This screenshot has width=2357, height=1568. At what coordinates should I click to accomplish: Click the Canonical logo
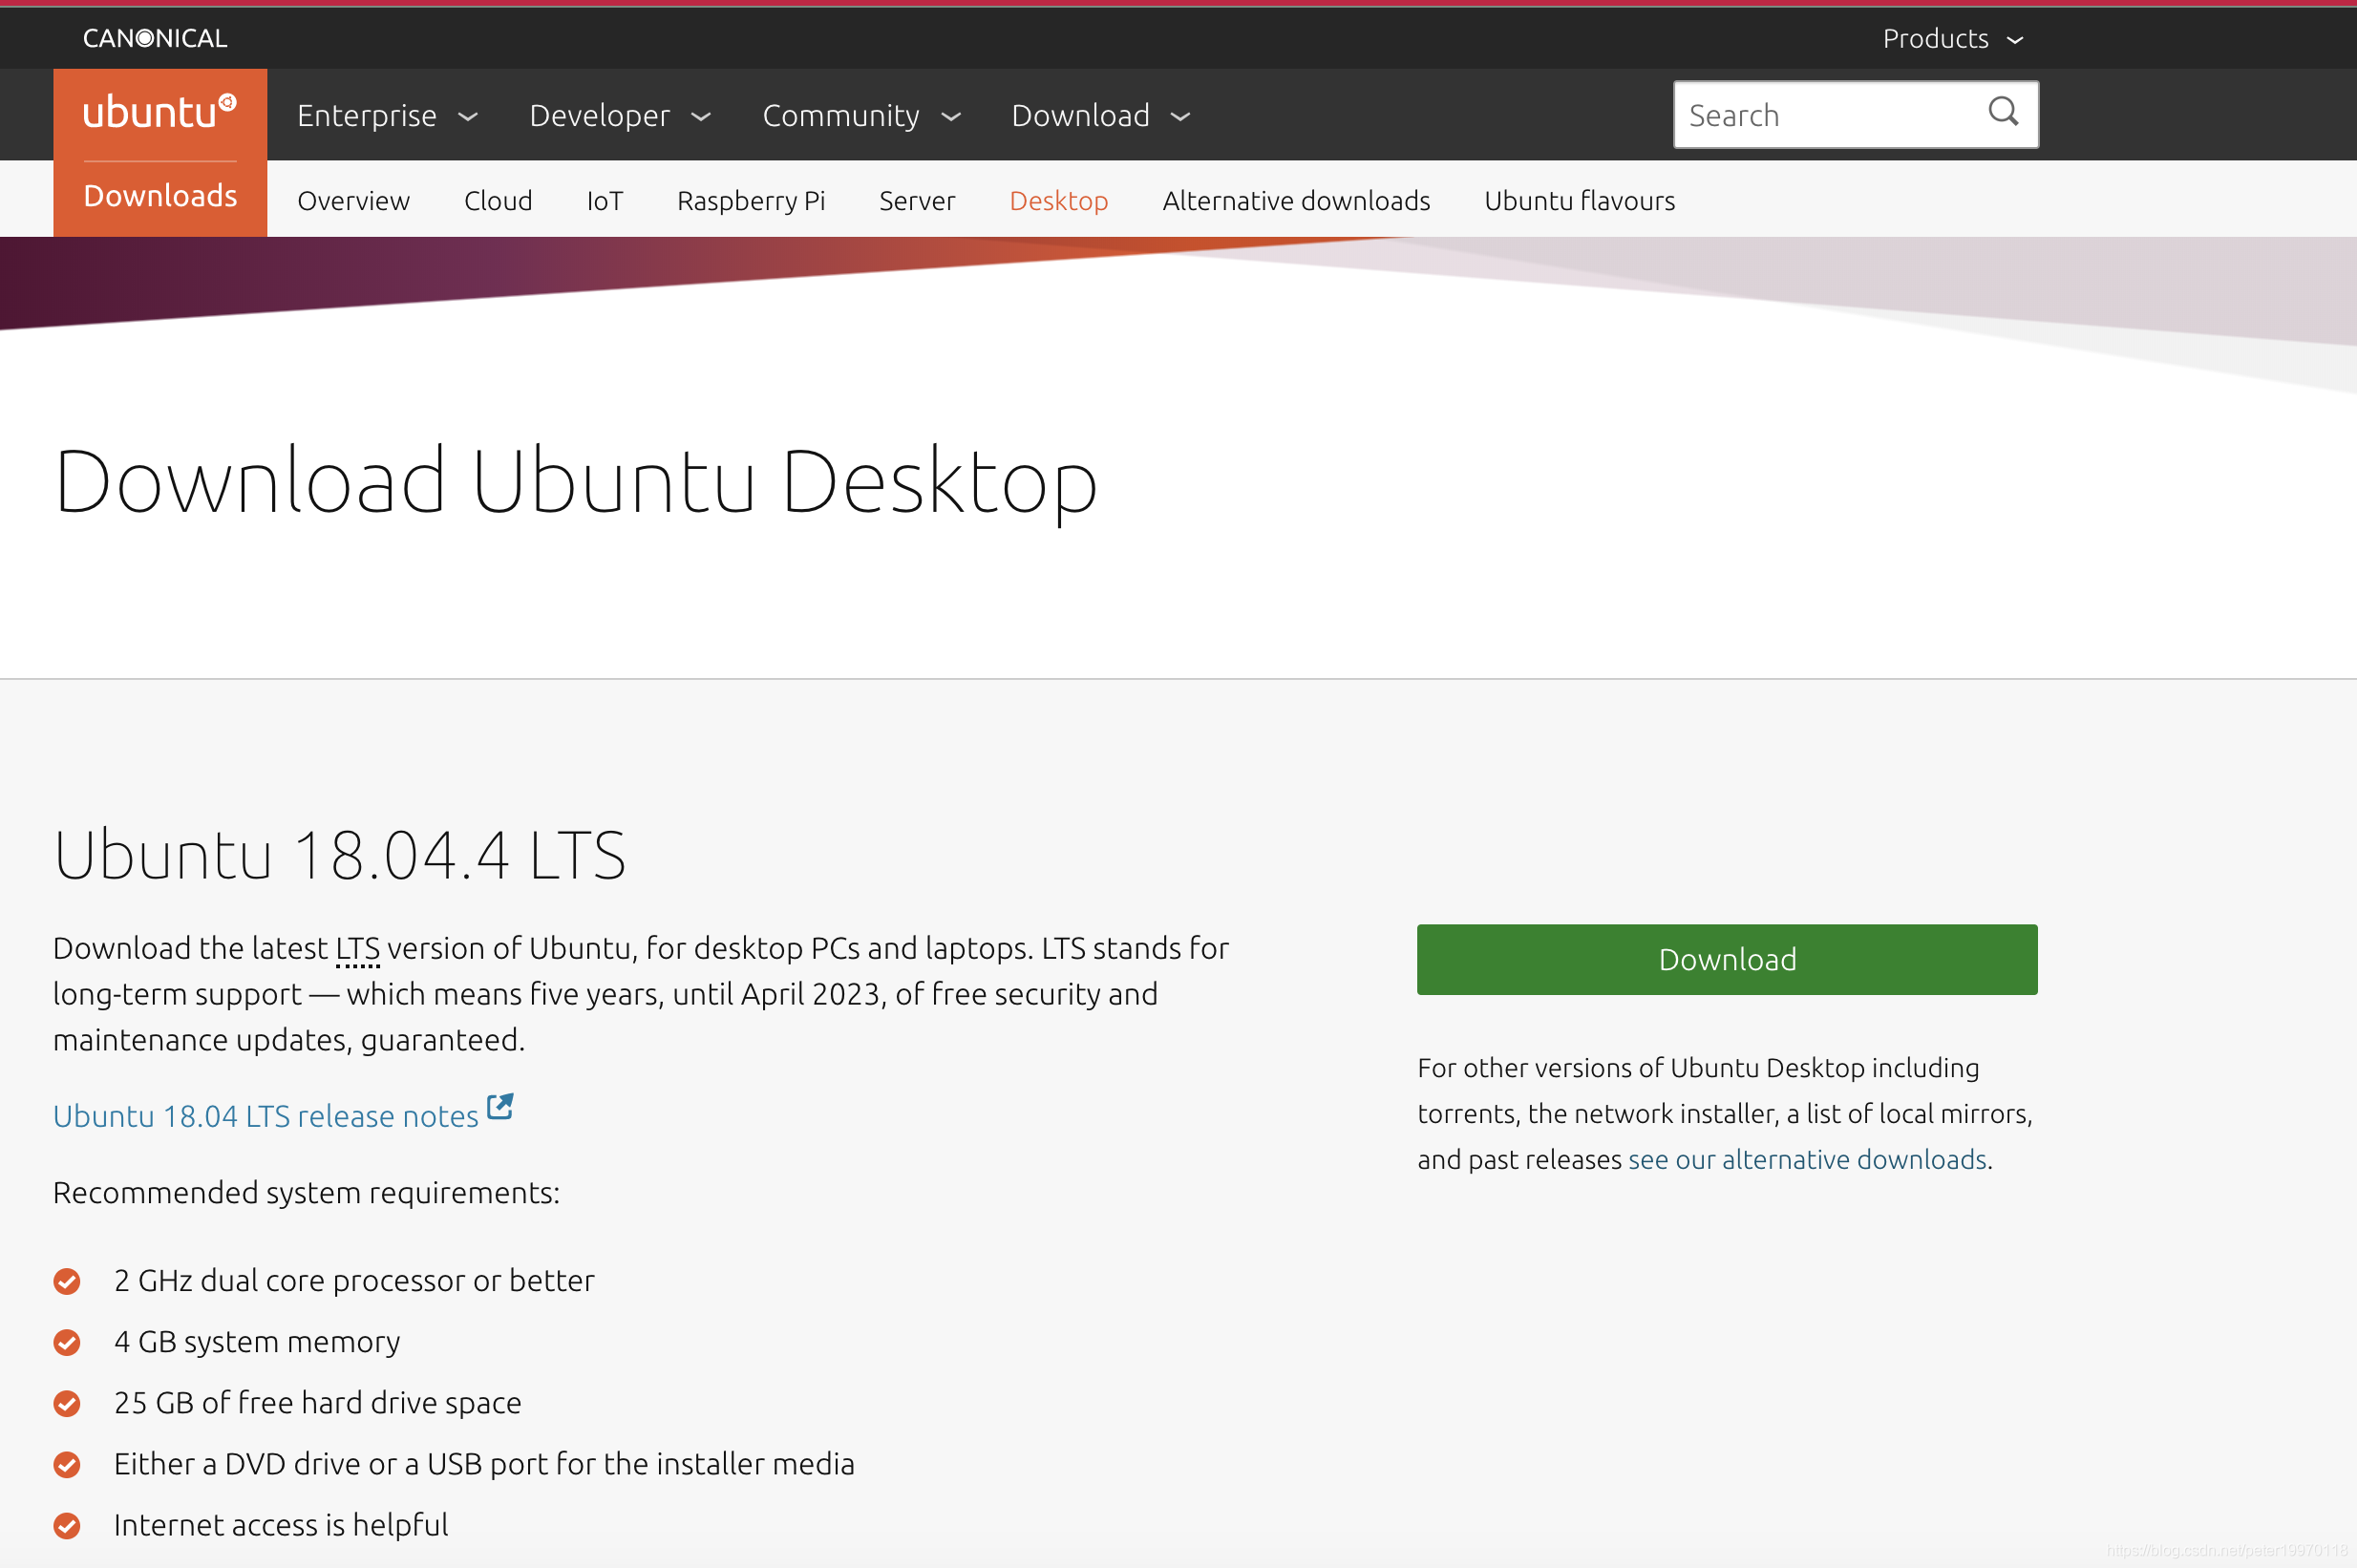click(155, 38)
